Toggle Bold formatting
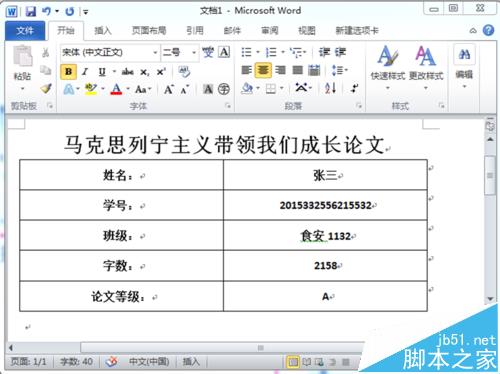Viewport: 500px width, 374px height. tap(69, 72)
